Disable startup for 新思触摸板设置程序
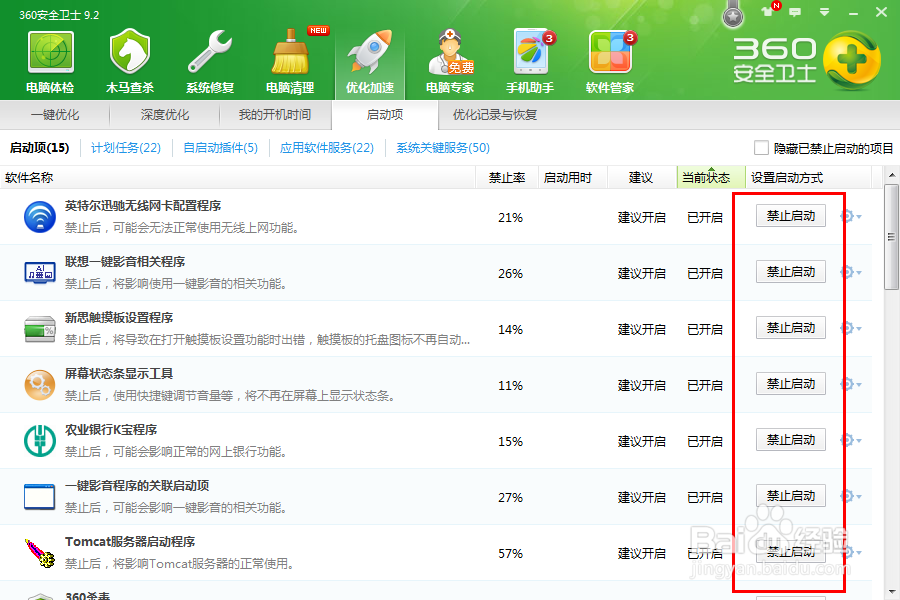 click(x=791, y=328)
